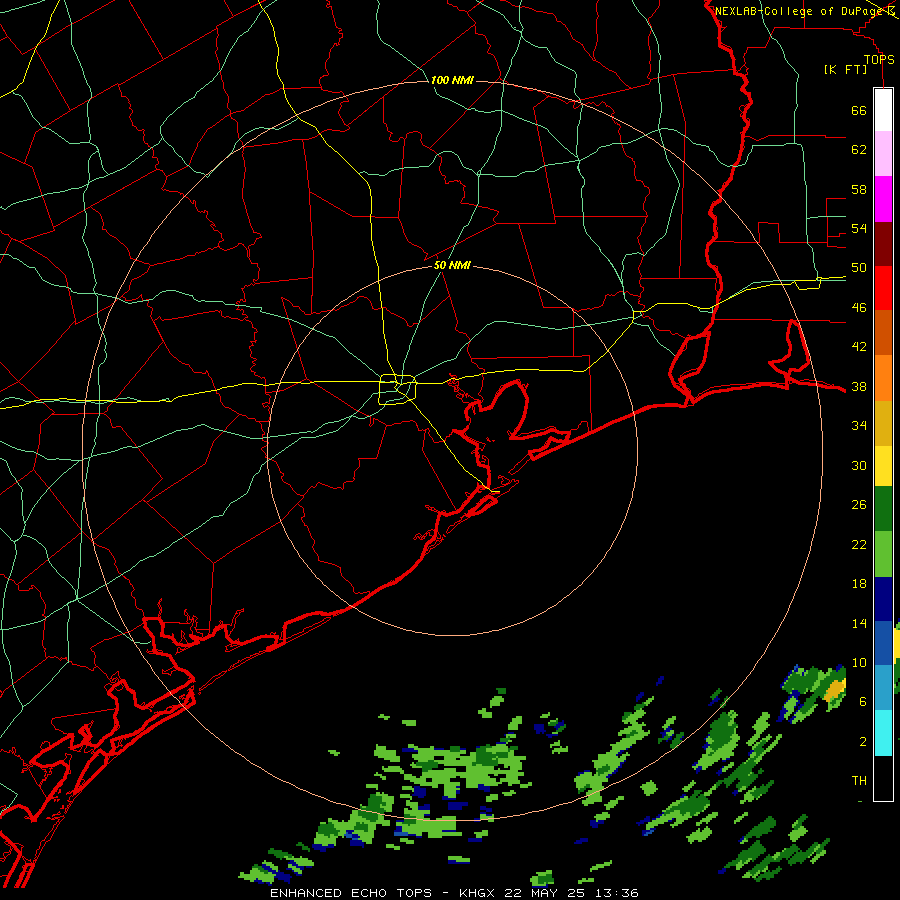Click the dark red (maroon) legend swatch
900x900 pixels.
coord(883,244)
